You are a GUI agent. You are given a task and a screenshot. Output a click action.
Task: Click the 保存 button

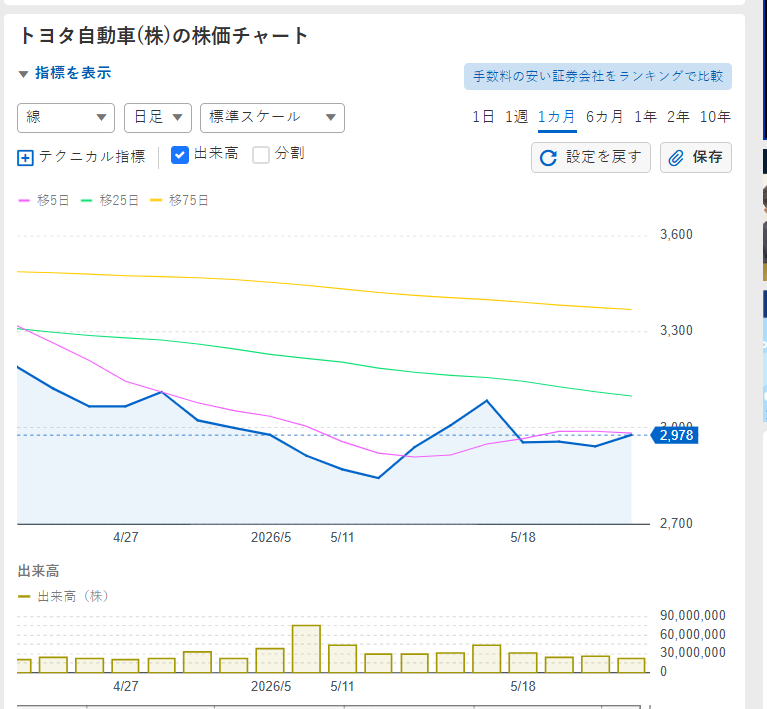696,158
